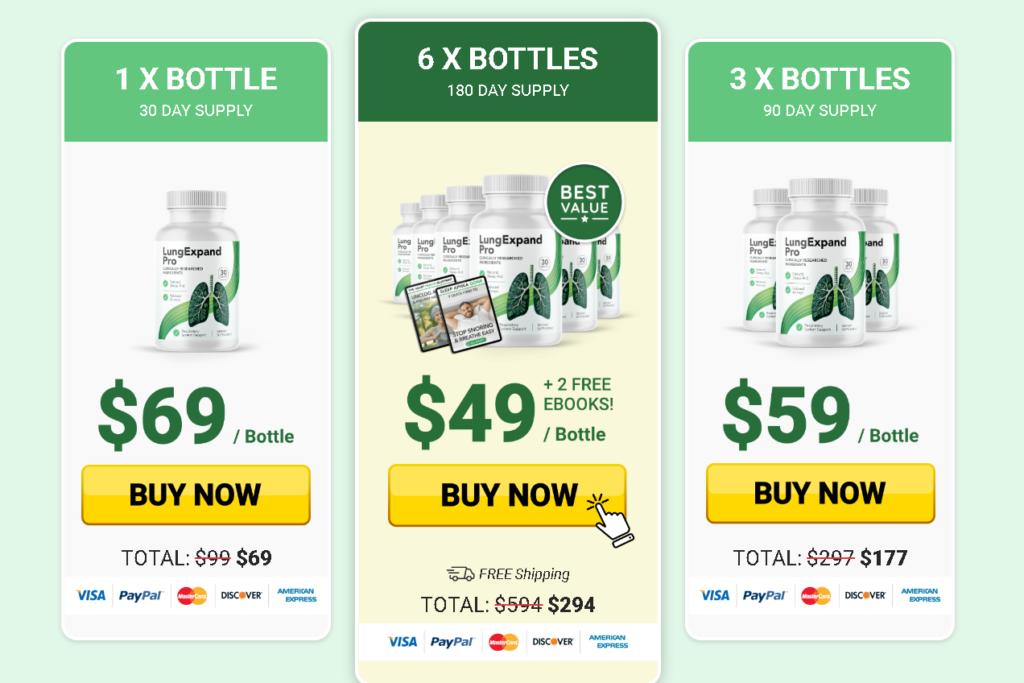Click the Discover icon in 6 bottles card
This screenshot has width=1024, height=683.
(x=552, y=642)
